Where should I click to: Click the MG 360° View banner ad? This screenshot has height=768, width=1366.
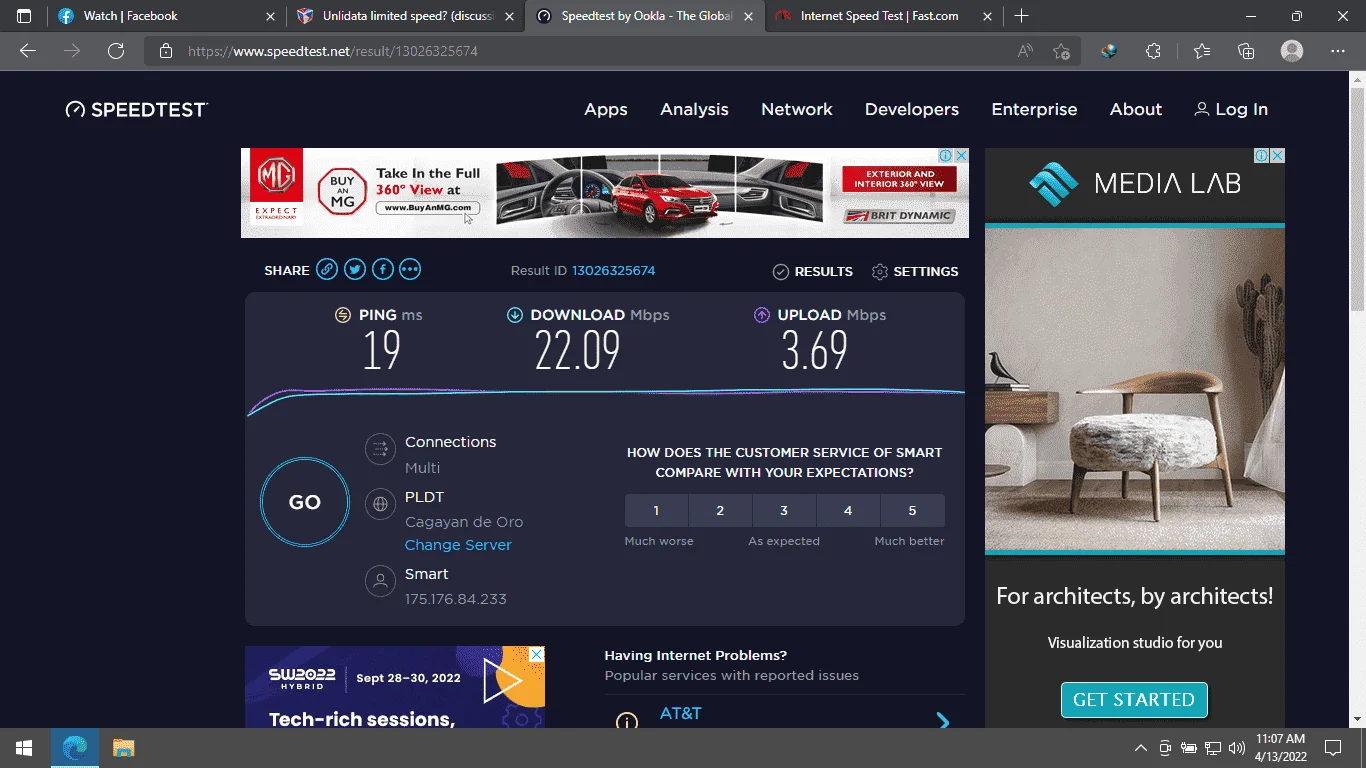point(605,193)
